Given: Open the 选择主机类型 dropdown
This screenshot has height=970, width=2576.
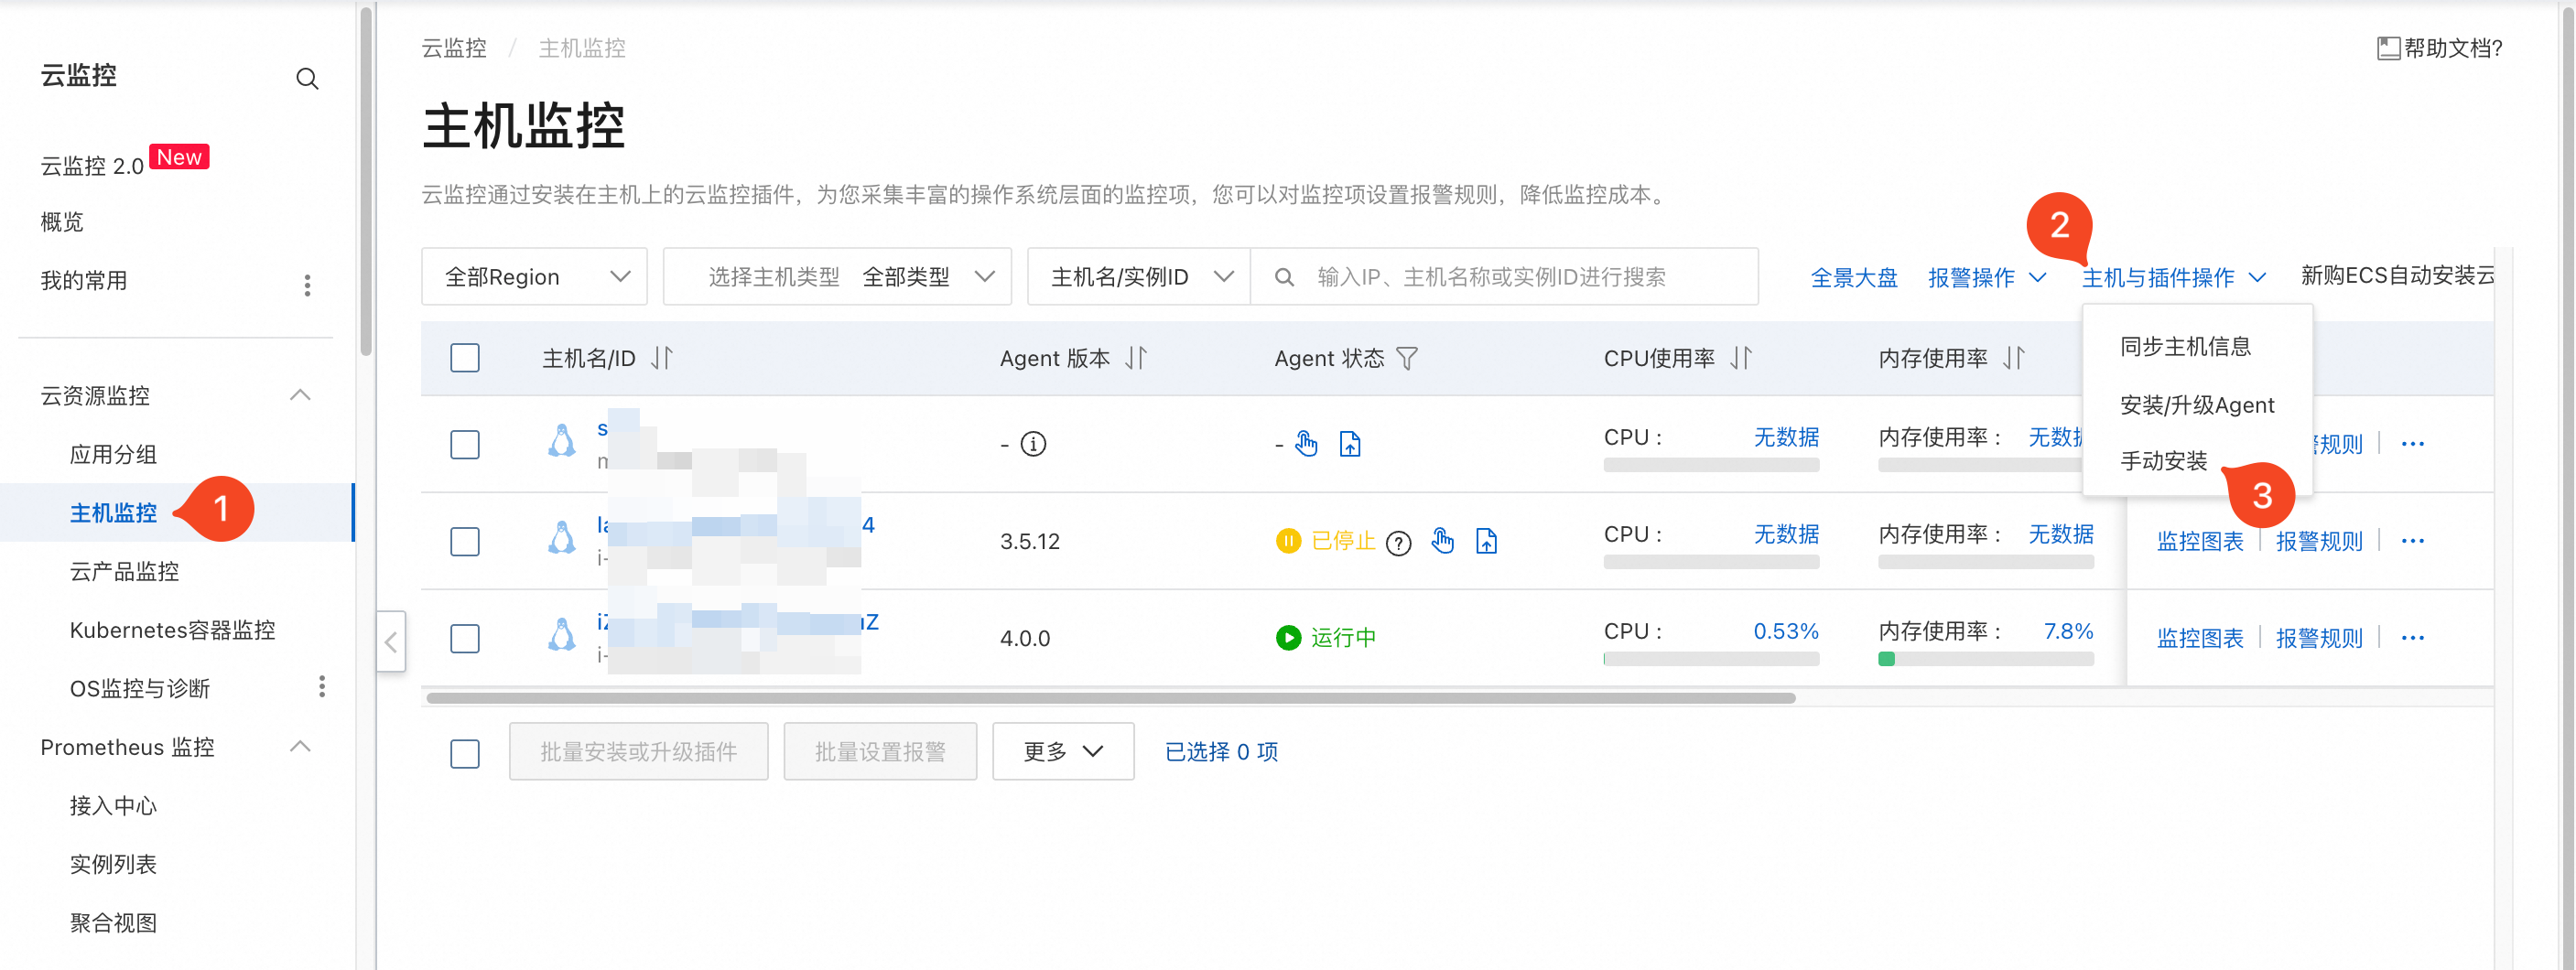Looking at the screenshot, I should [837, 277].
